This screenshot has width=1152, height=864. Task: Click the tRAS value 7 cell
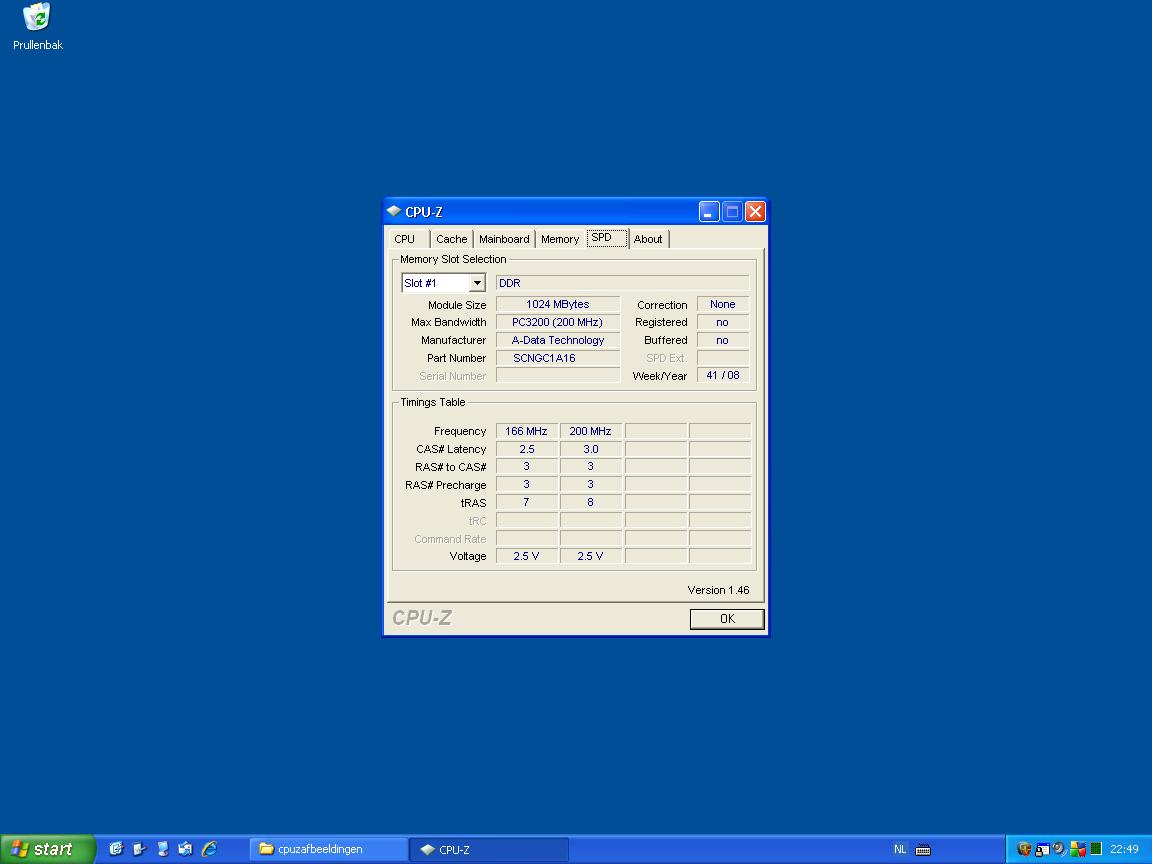click(x=527, y=503)
